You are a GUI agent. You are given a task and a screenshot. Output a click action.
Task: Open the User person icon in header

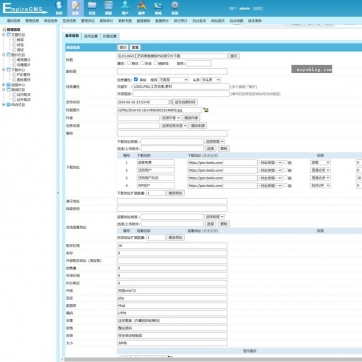coord(125,6)
